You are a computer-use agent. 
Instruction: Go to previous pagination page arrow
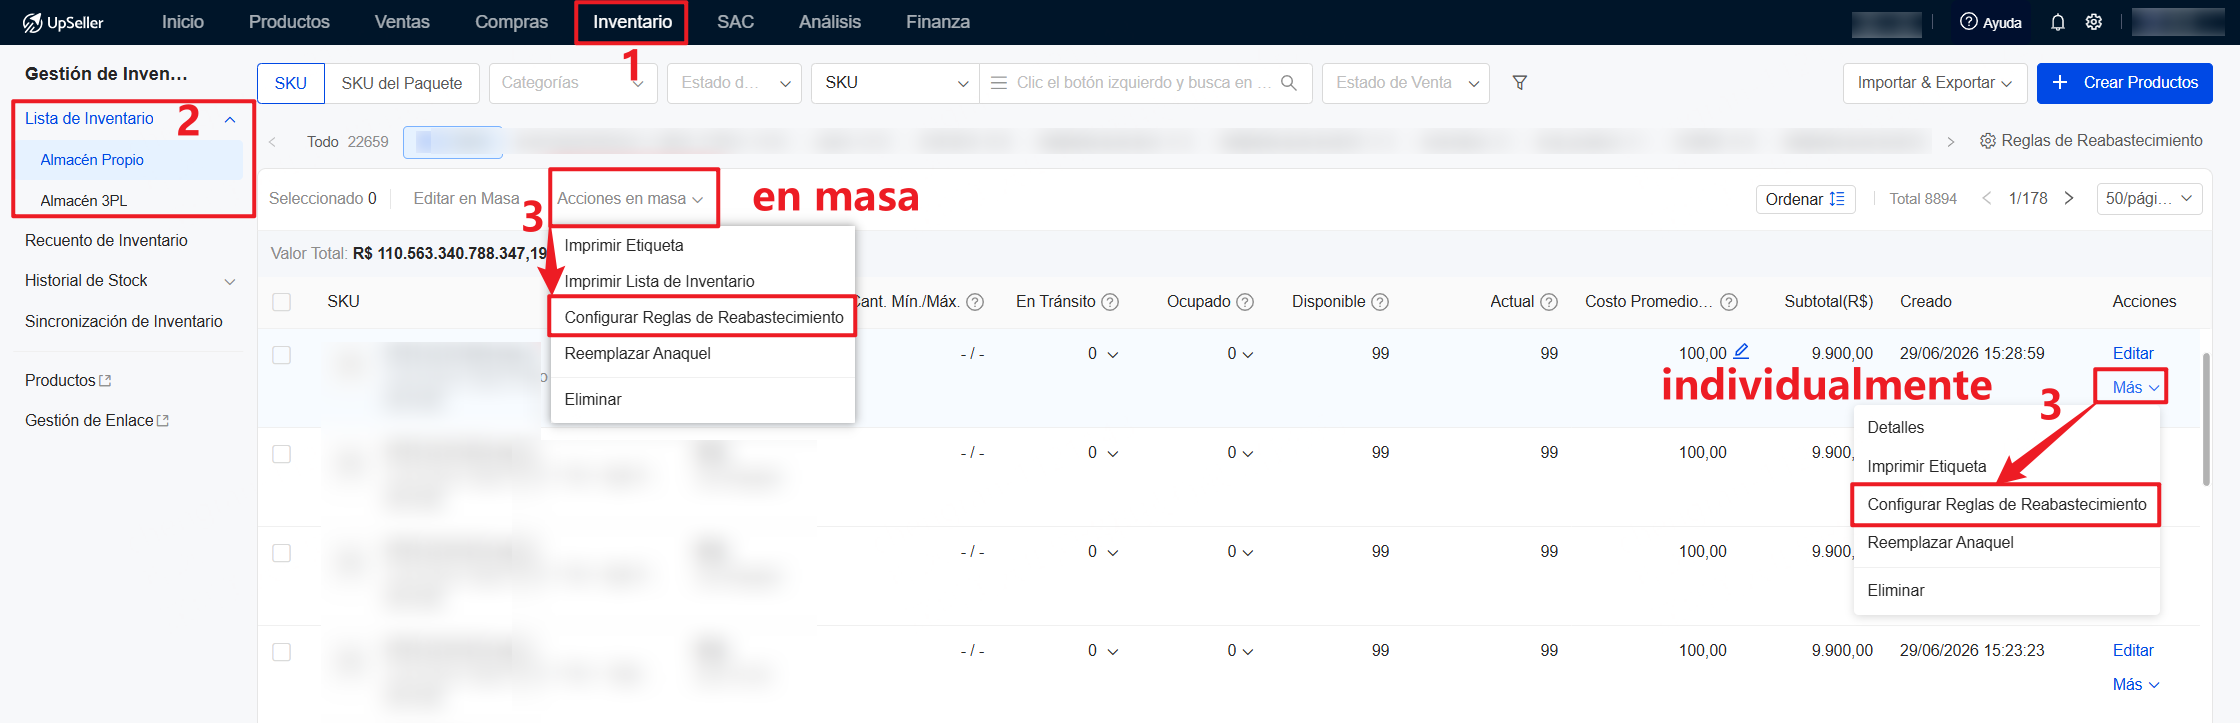click(1987, 198)
